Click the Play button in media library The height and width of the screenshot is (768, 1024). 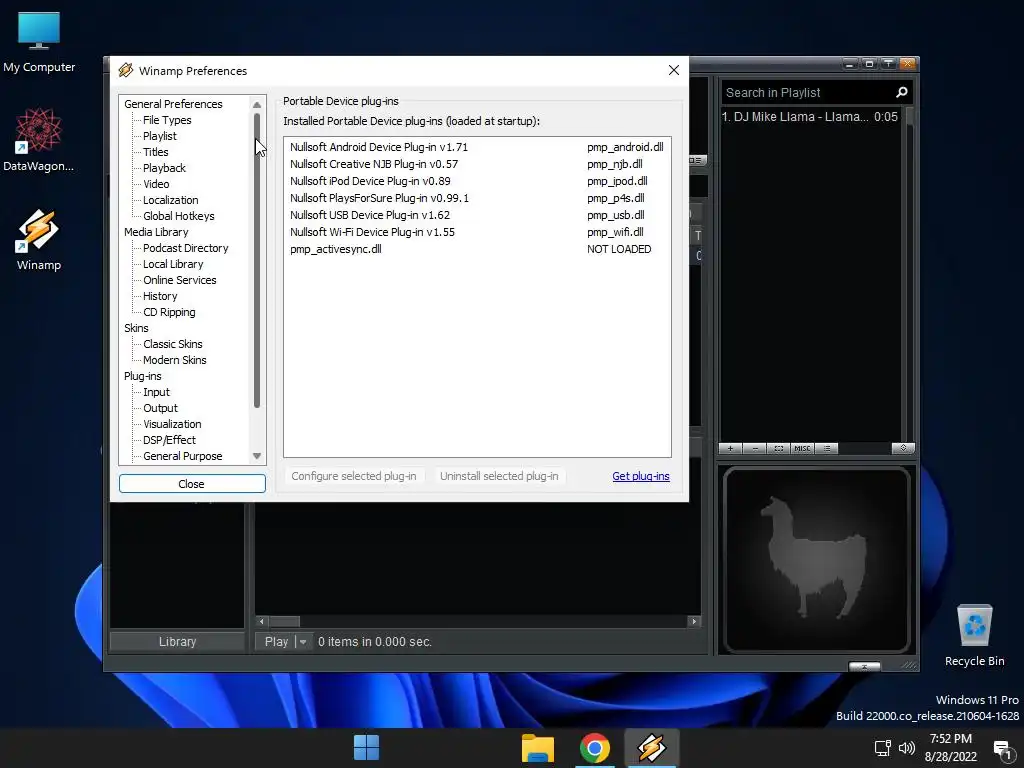[276, 642]
